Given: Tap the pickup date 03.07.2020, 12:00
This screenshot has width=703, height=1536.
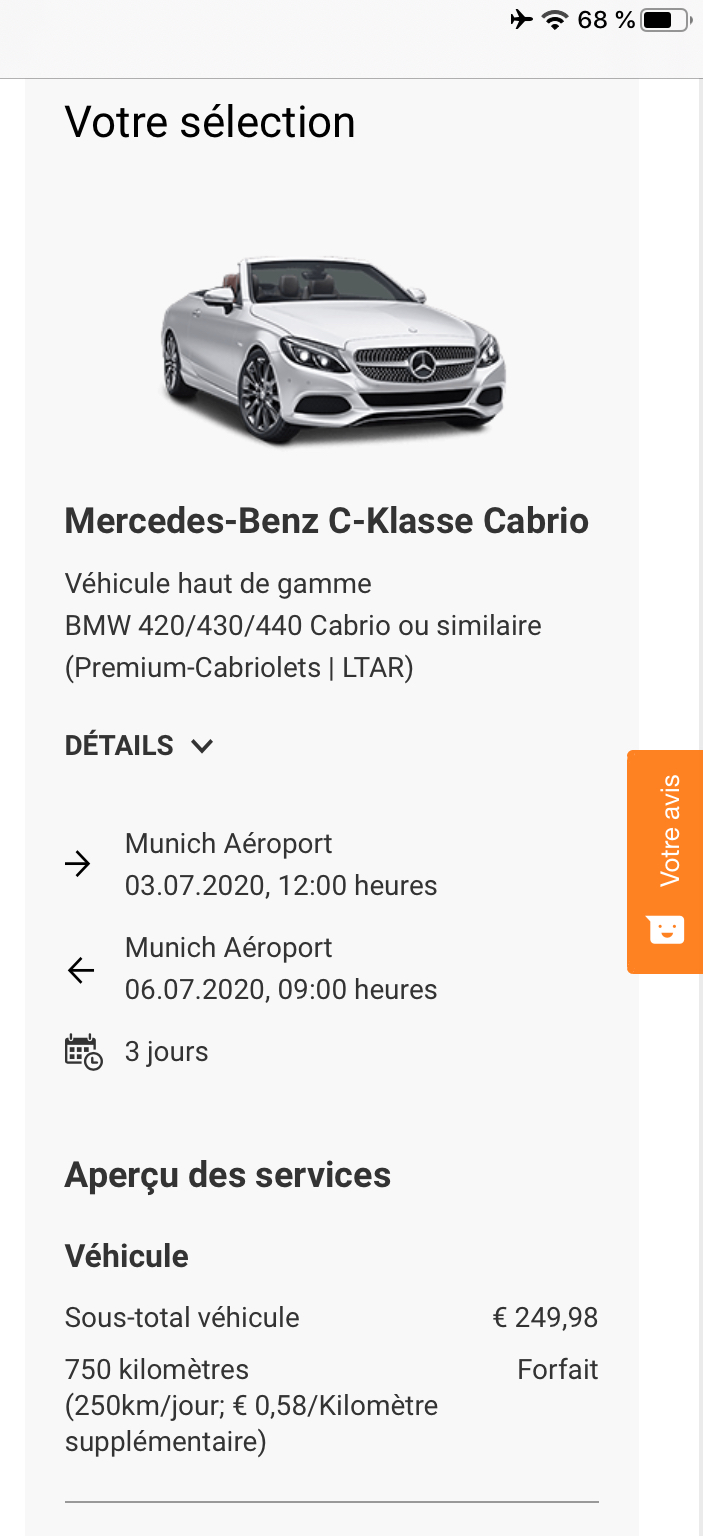Looking at the screenshot, I should [x=281, y=886].
